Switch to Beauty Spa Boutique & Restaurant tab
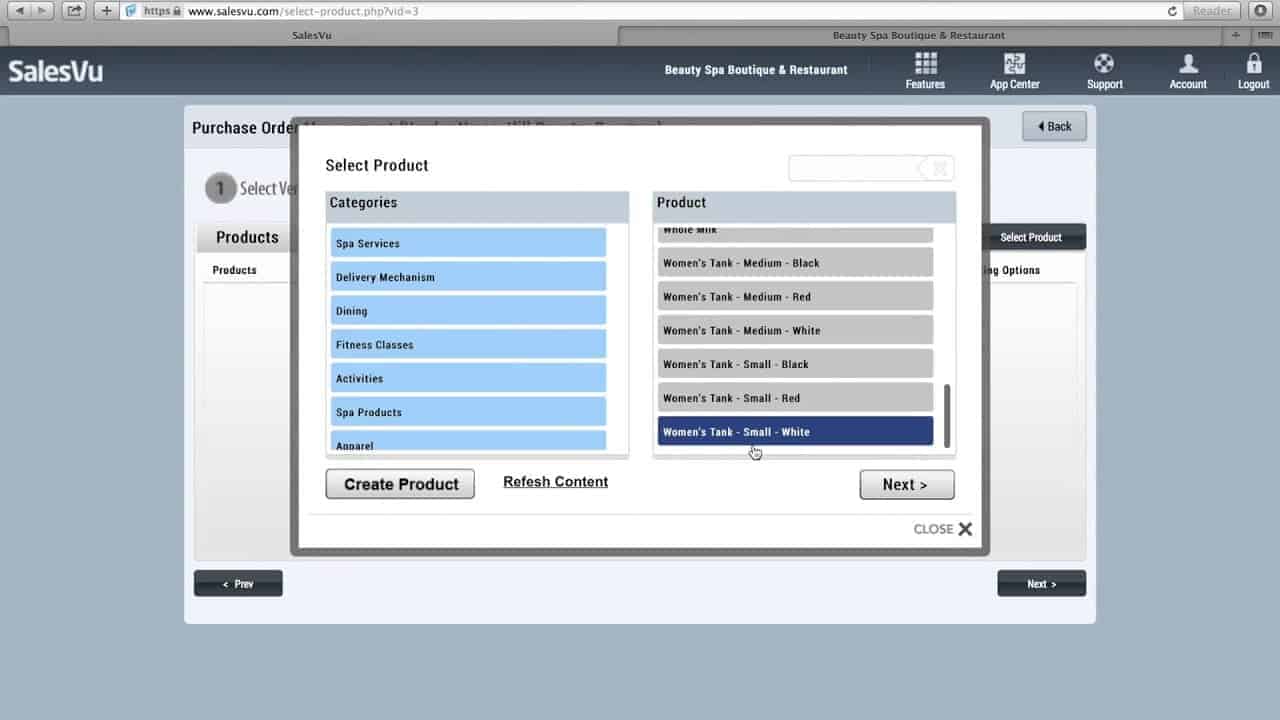Screen dimensions: 1280x720 919,35
